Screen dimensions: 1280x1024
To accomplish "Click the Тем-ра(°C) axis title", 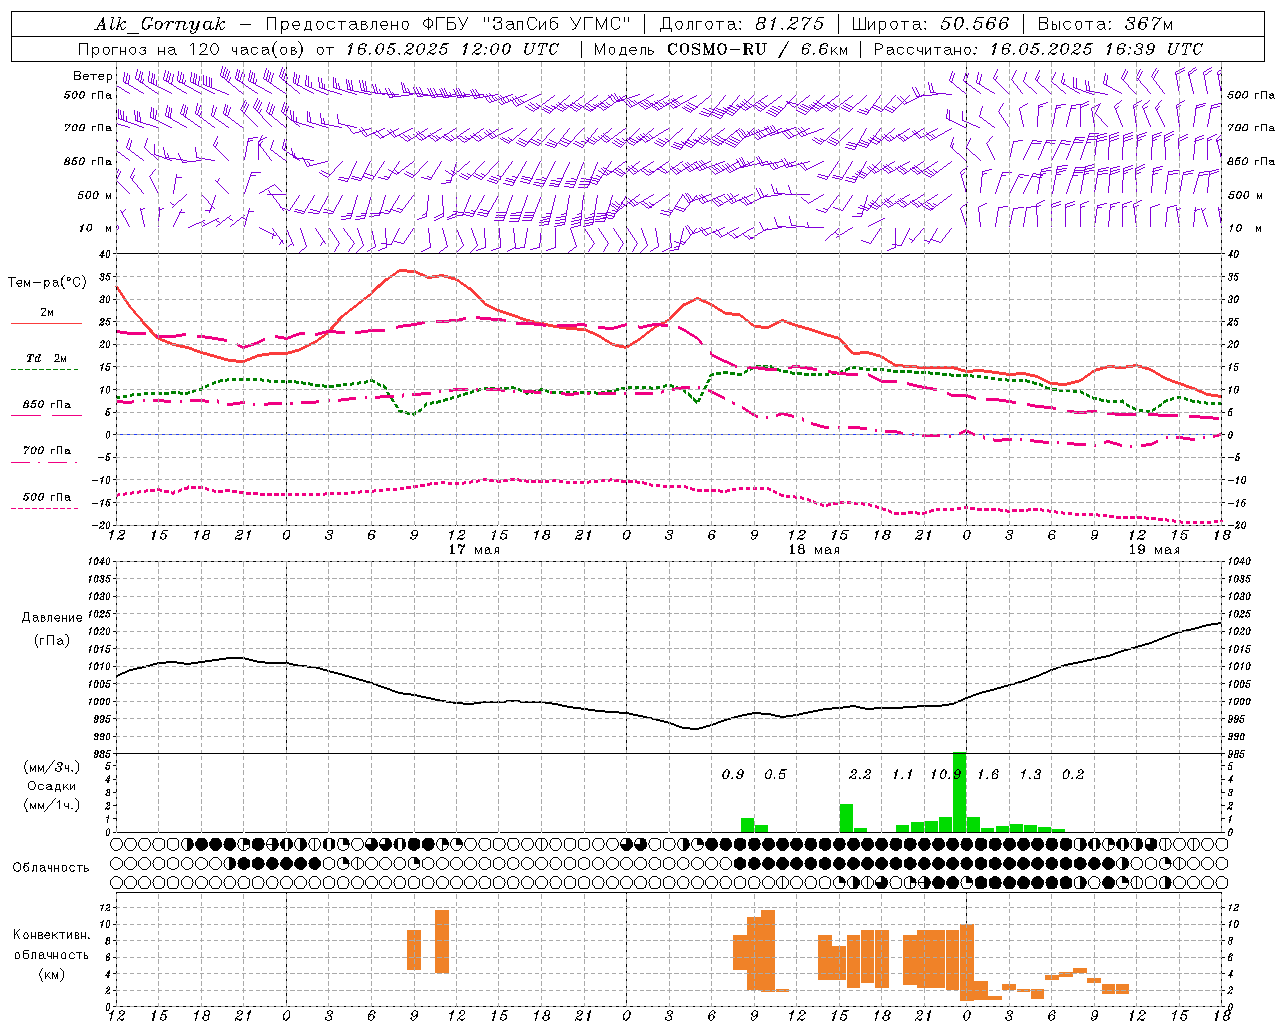I will click(47, 283).
